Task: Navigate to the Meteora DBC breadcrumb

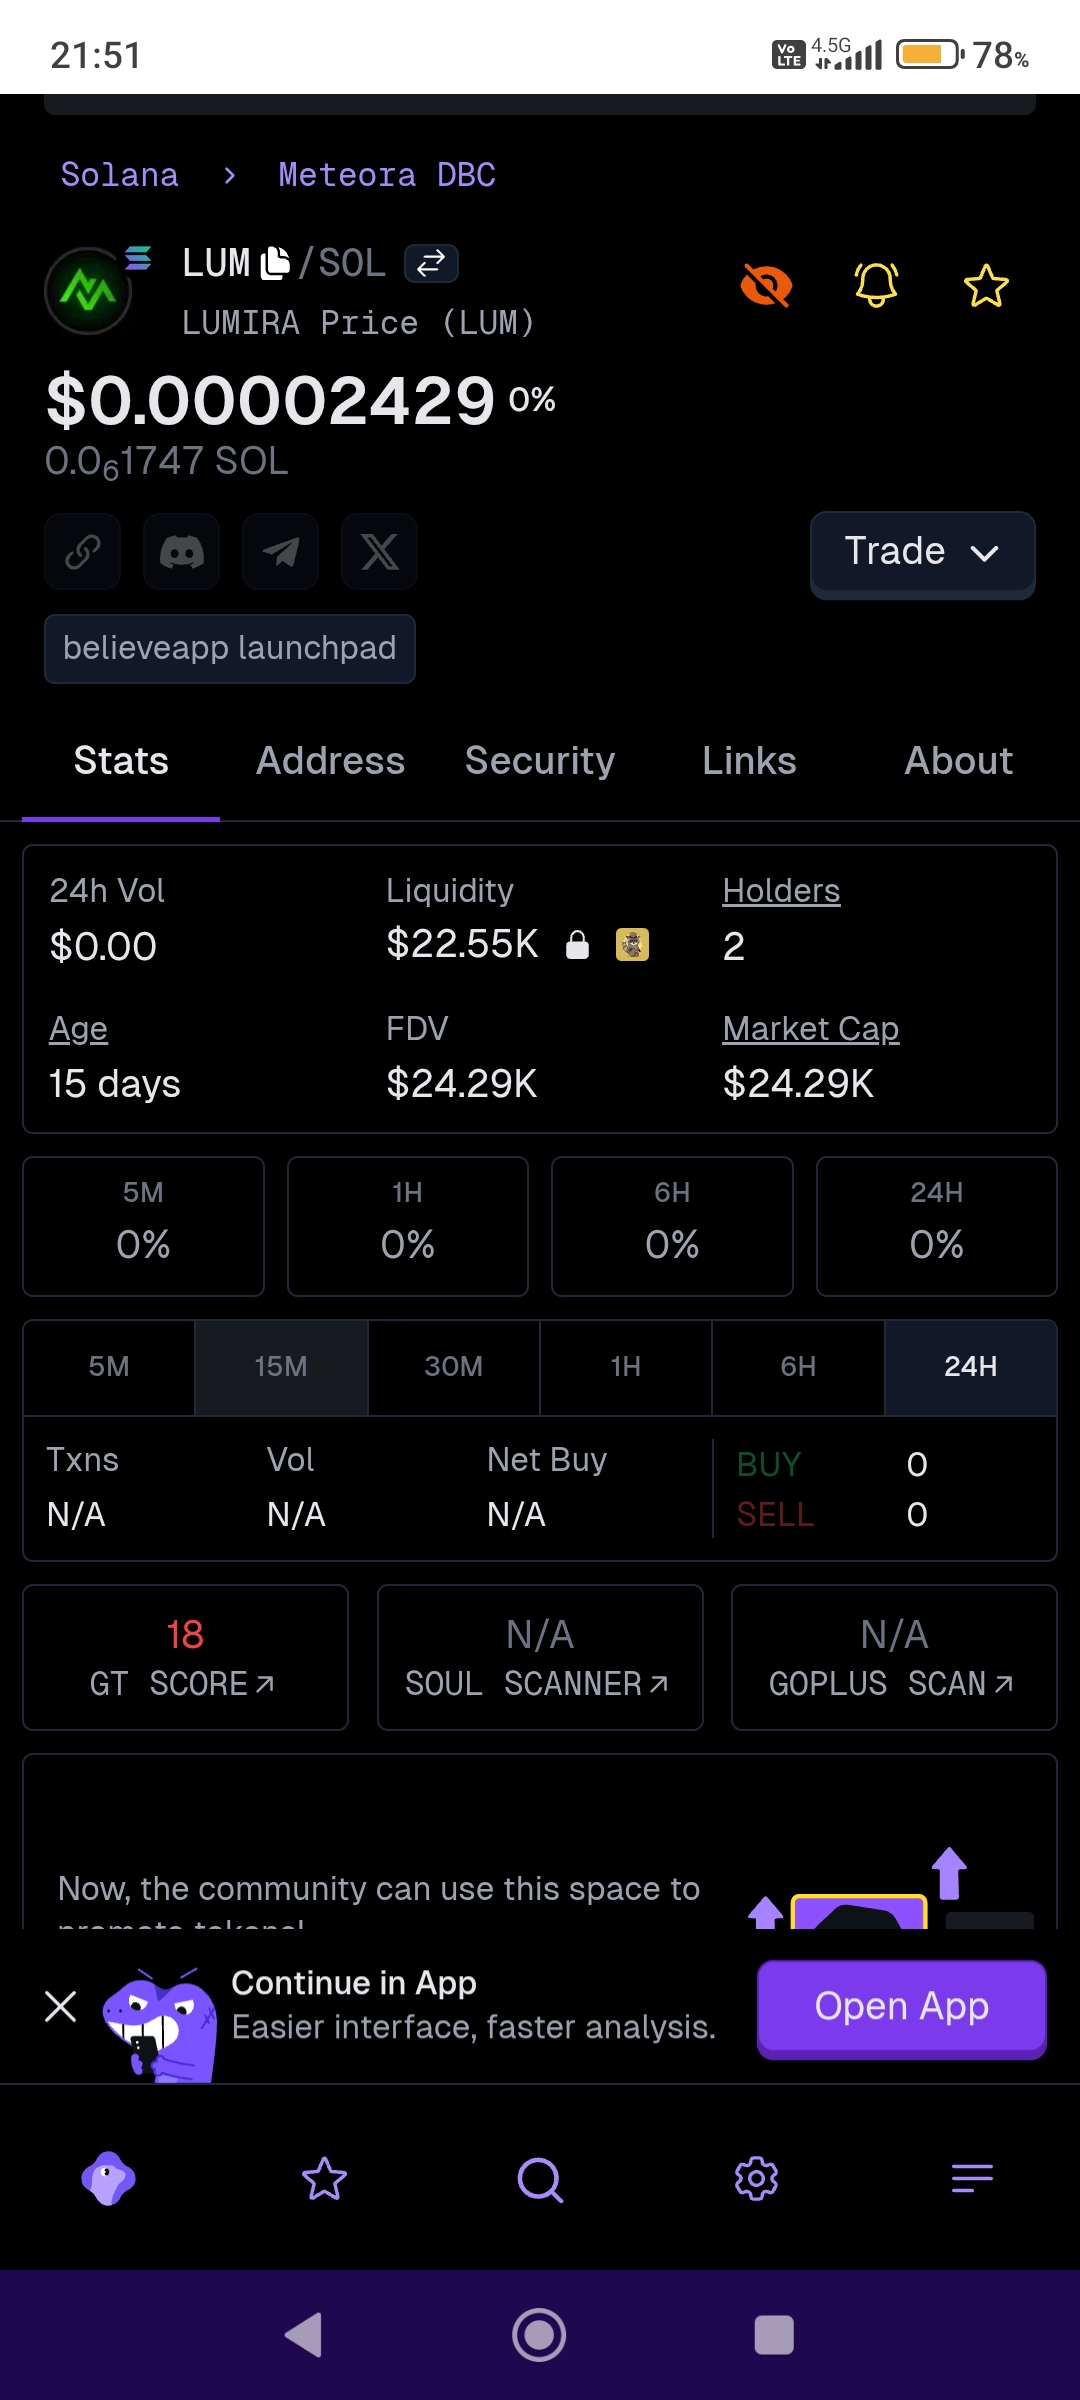Action: tap(387, 175)
